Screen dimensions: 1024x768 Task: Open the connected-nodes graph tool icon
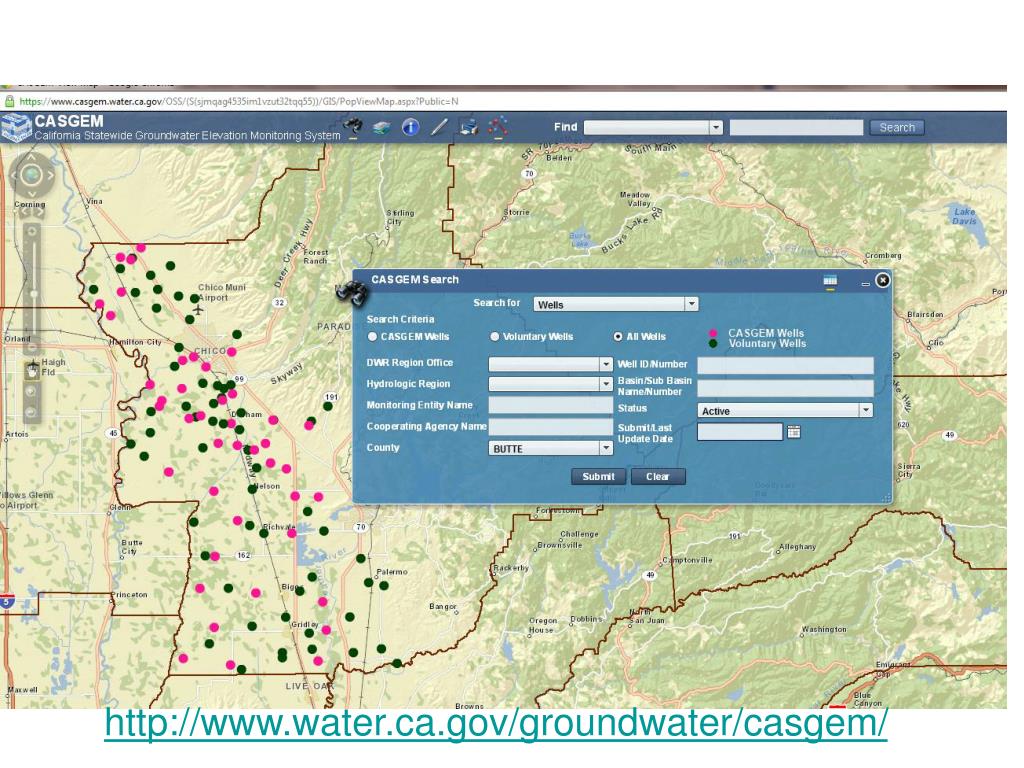(498, 126)
